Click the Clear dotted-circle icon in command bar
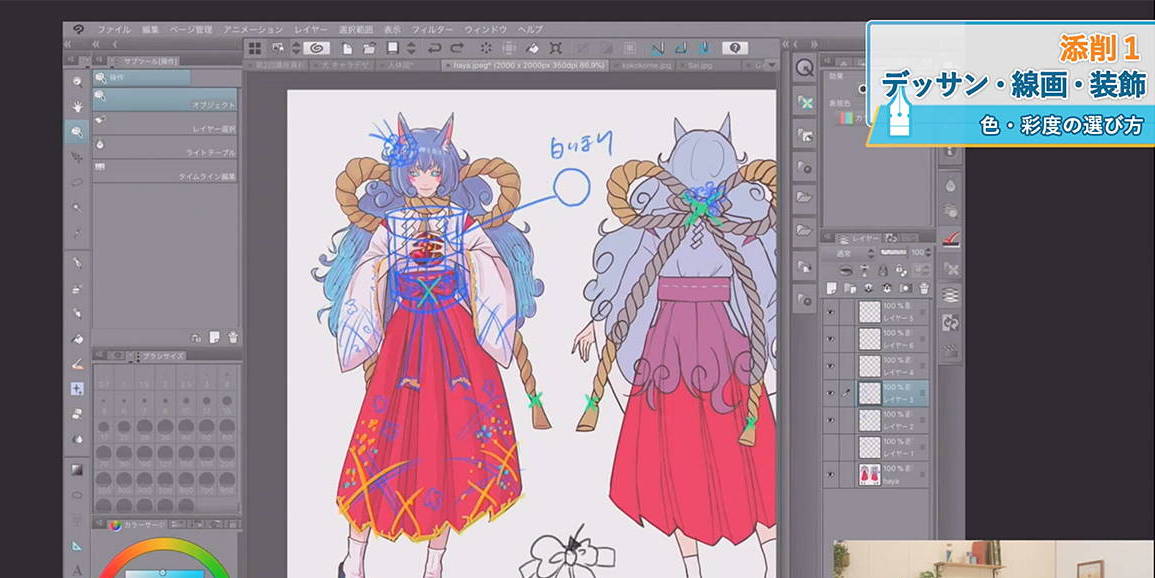The width and height of the screenshot is (1155, 578). point(486,49)
